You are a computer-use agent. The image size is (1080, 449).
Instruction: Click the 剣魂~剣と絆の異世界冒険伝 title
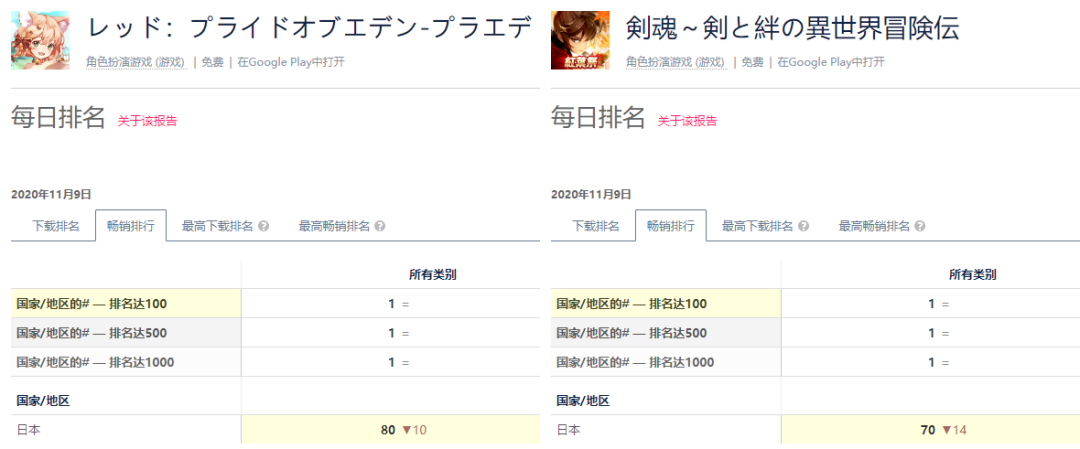click(x=793, y=29)
